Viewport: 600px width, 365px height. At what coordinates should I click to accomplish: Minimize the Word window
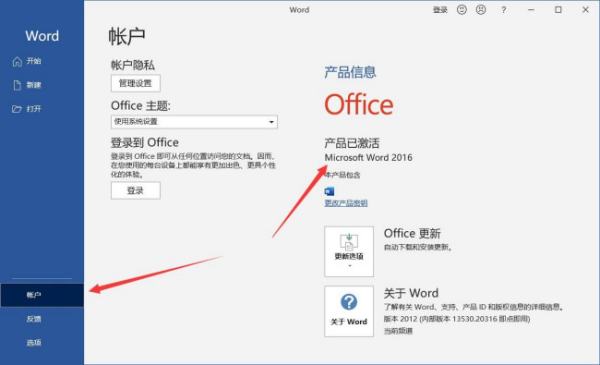click(x=531, y=10)
